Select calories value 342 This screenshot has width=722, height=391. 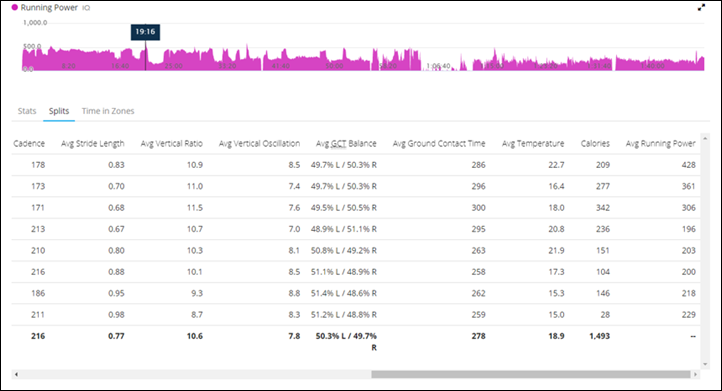603,208
